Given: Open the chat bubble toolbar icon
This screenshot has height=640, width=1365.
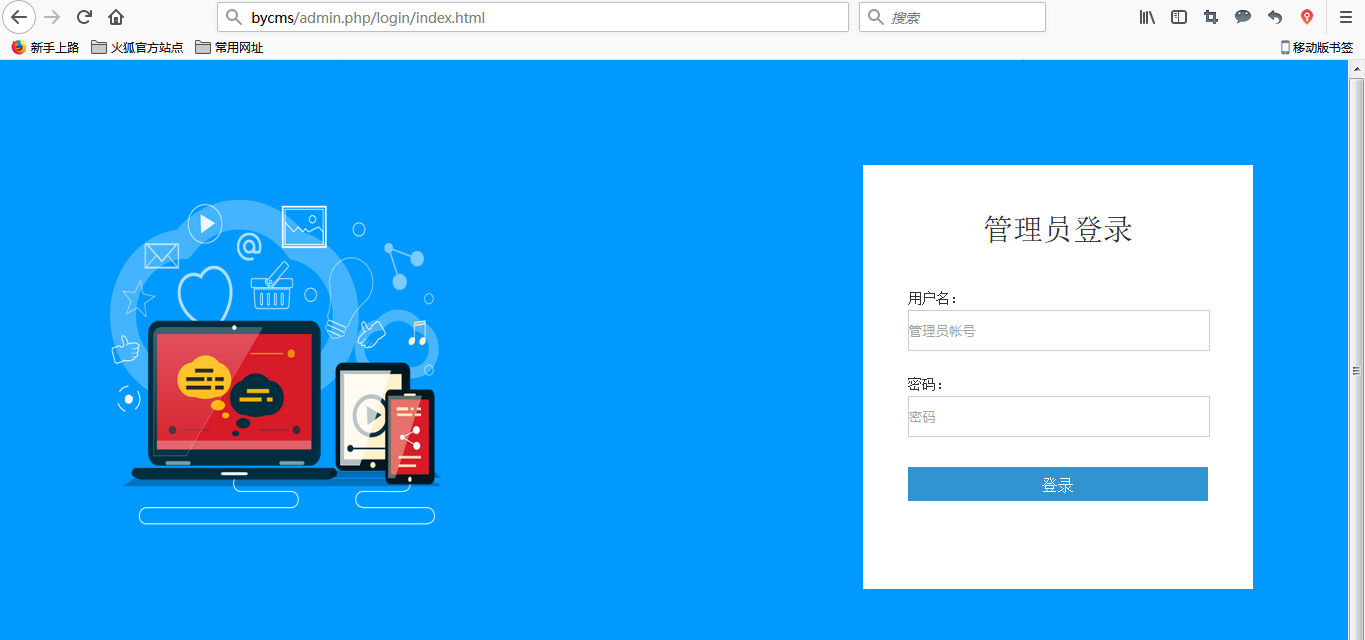Looking at the screenshot, I should [1243, 17].
